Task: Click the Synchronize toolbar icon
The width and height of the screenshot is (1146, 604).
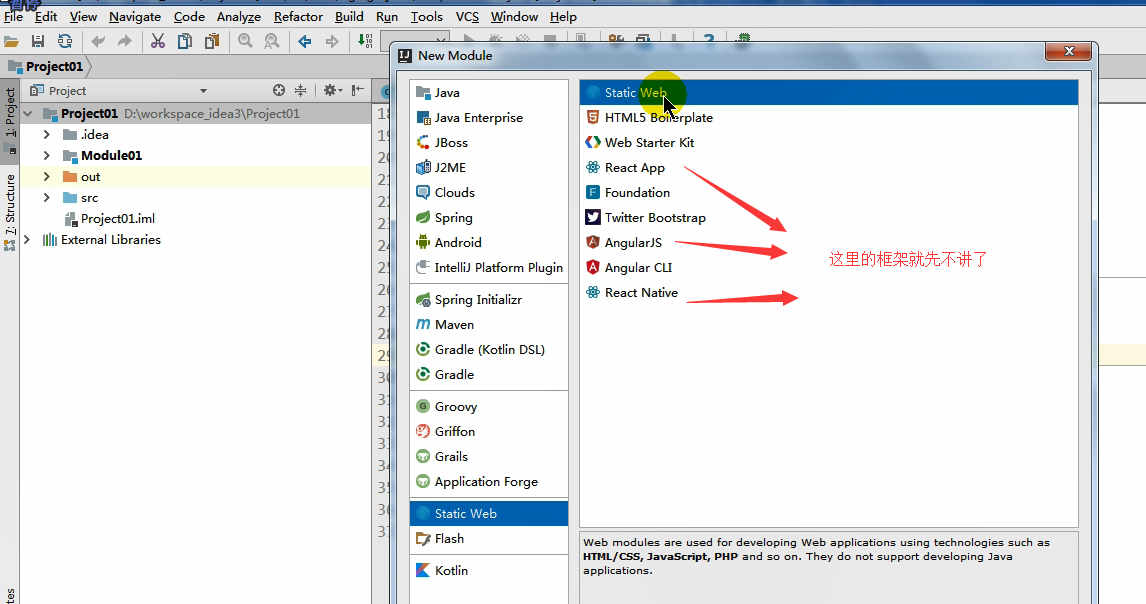Action: point(65,42)
